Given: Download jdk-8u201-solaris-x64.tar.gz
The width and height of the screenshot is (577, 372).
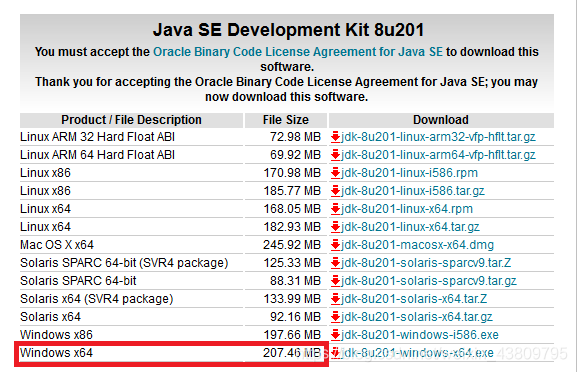Looking at the screenshot, I should pos(417,317).
